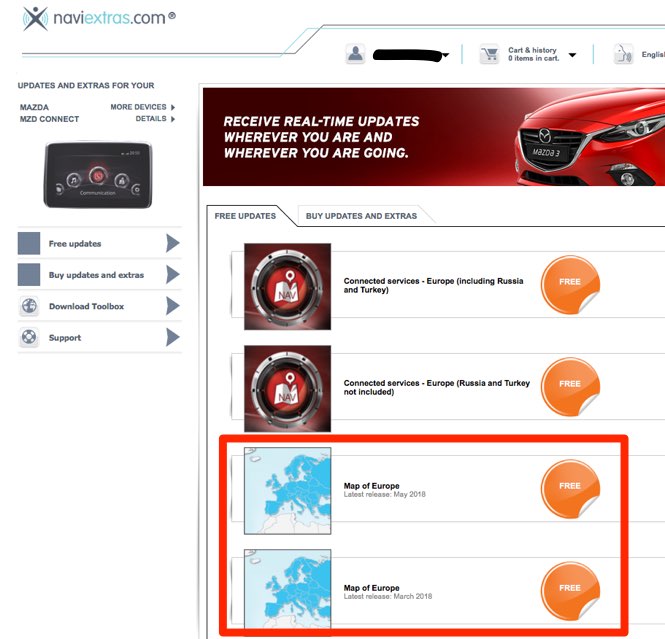Switch to the BUY UPDATES AND EXTRAS tab
This screenshot has height=639, width=665.
(361, 216)
